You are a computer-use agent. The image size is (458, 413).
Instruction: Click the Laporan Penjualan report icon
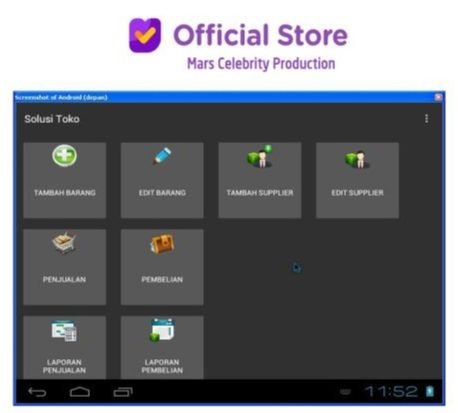[x=64, y=331]
